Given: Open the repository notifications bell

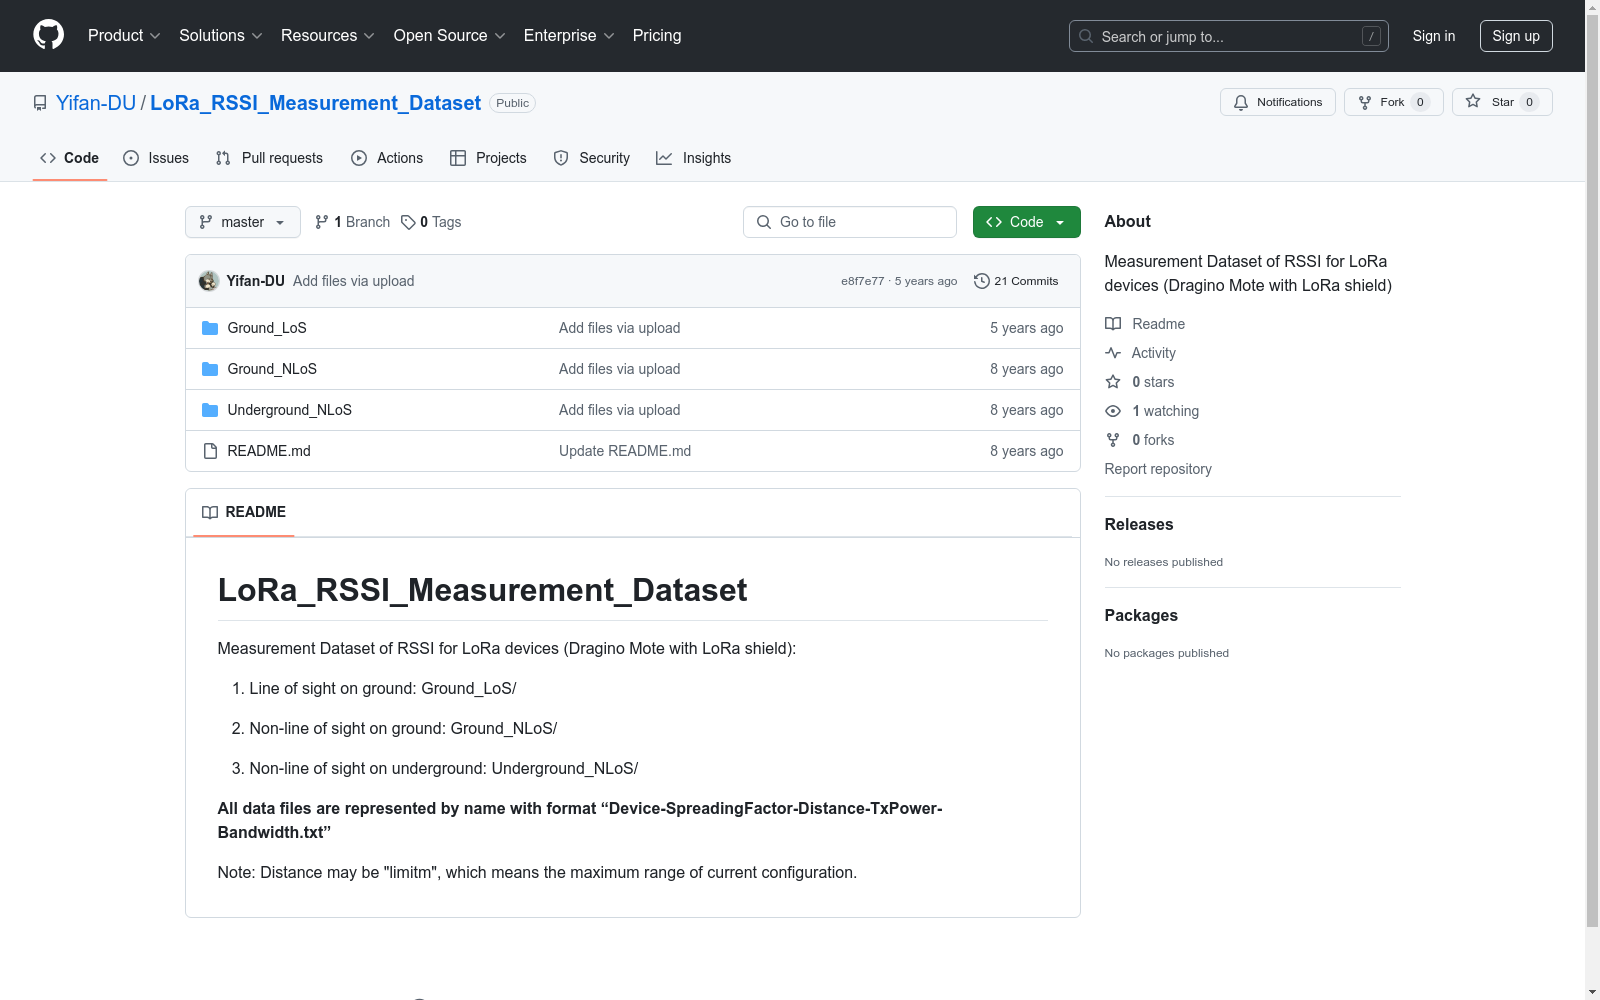Looking at the screenshot, I should [1241, 102].
